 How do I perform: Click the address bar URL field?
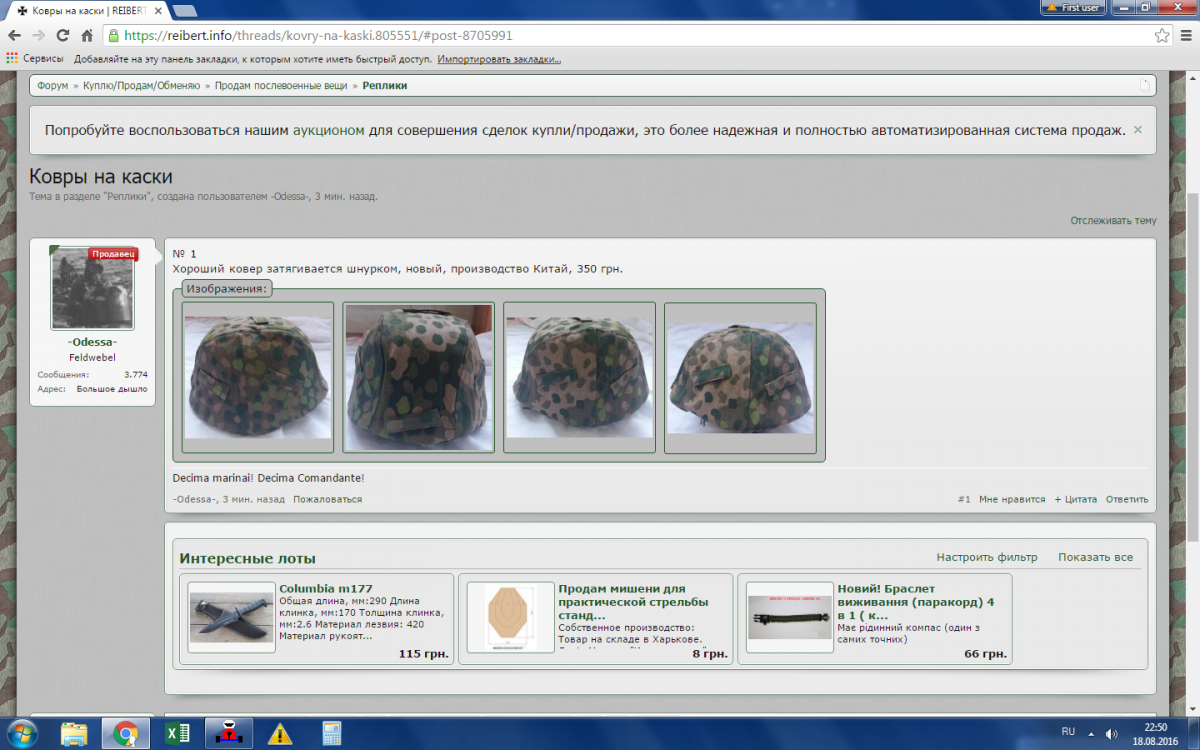click(600, 35)
